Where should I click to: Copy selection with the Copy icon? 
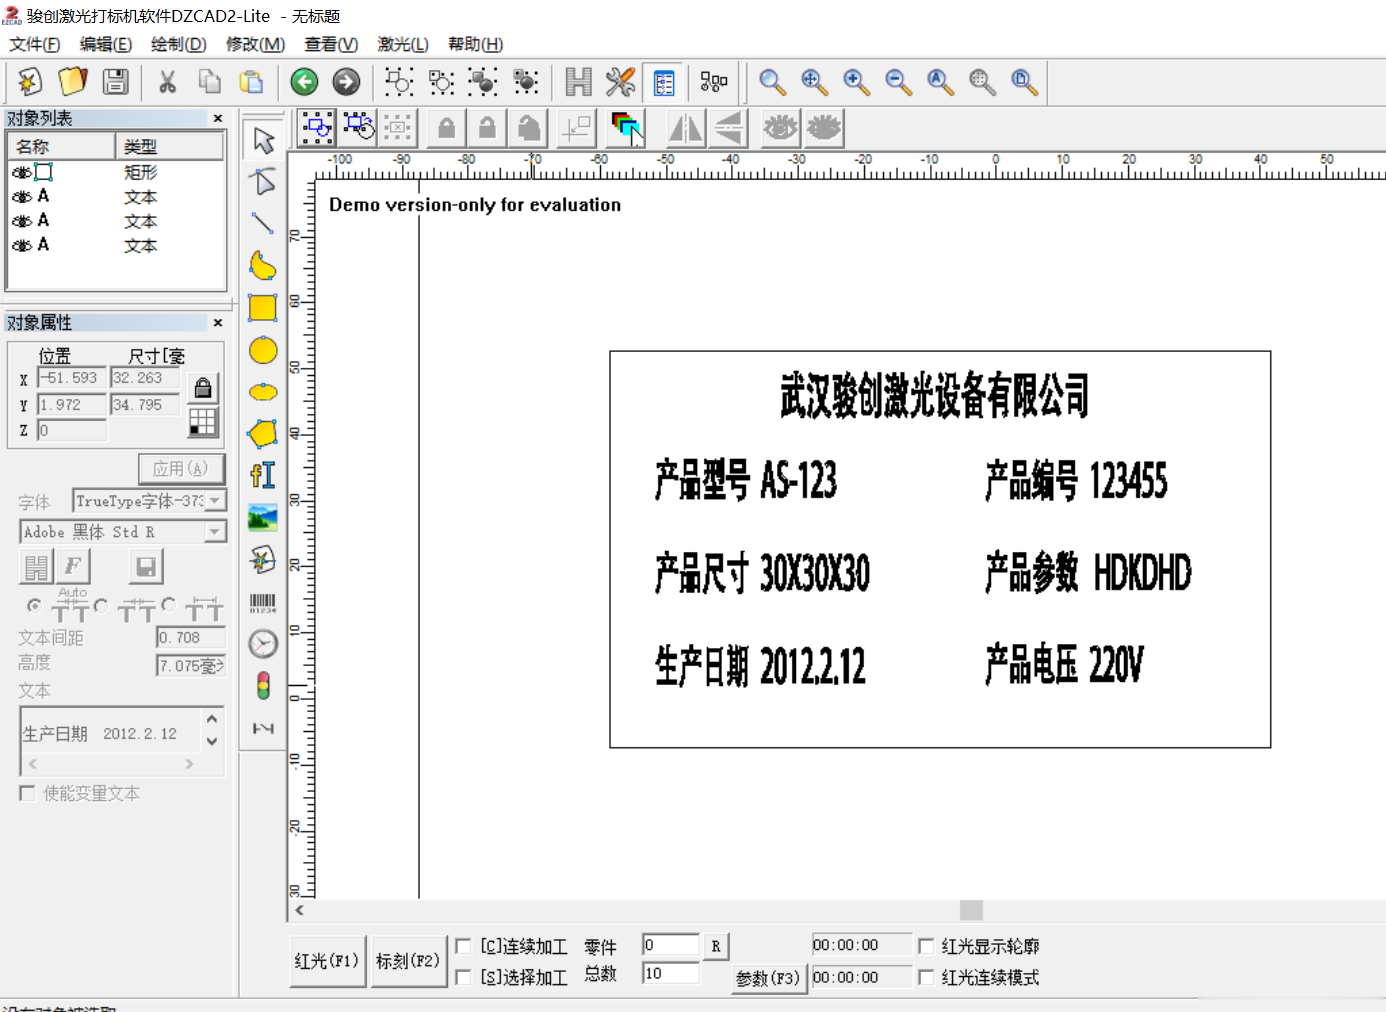pos(210,82)
